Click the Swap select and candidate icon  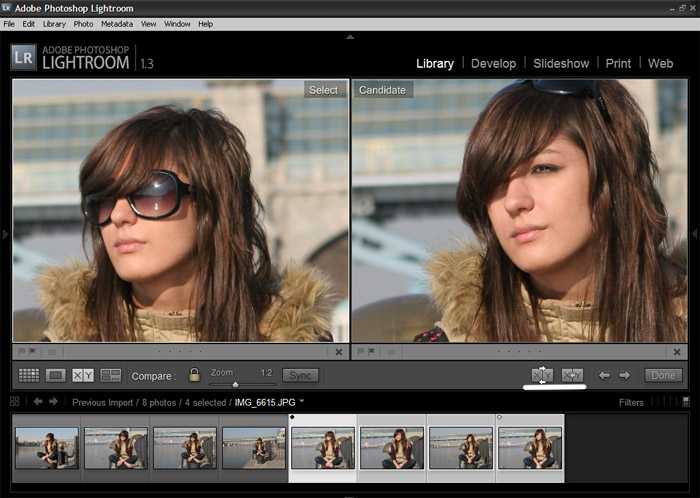tap(542, 375)
